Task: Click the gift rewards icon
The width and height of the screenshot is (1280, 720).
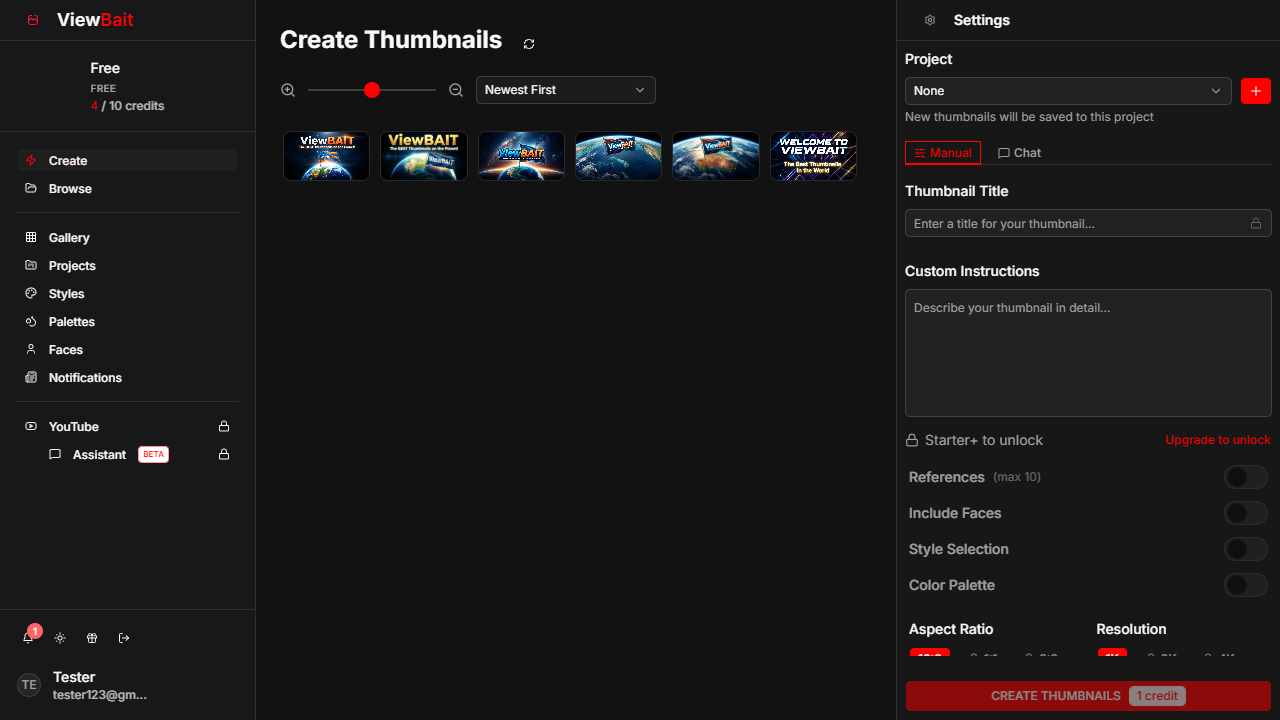Action: [92, 638]
